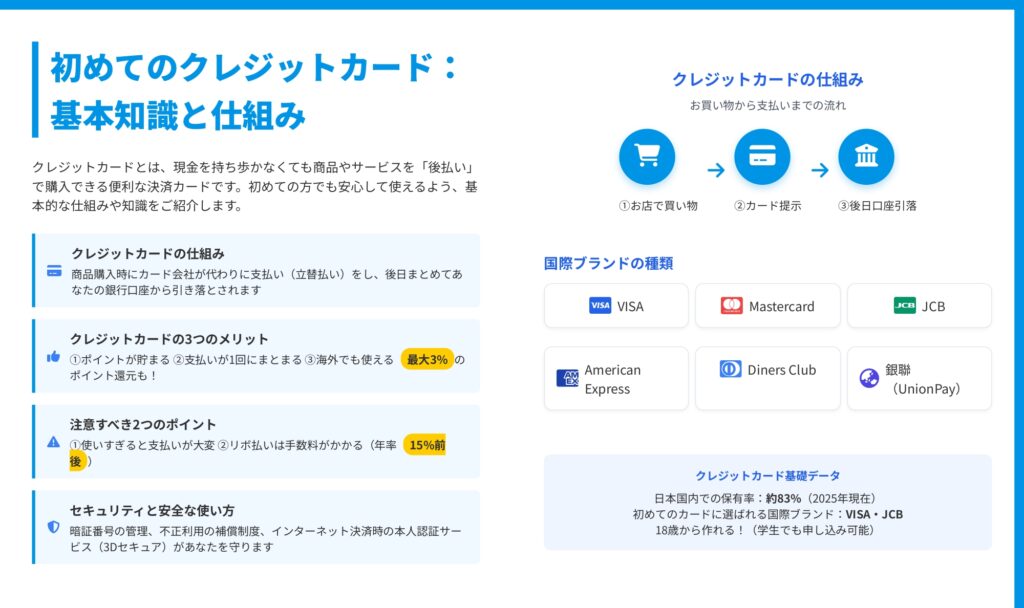The height and width of the screenshot is (608, 1024).
Task: Select the 銀聯 (UnionPay) brand card
Action: 919,378
